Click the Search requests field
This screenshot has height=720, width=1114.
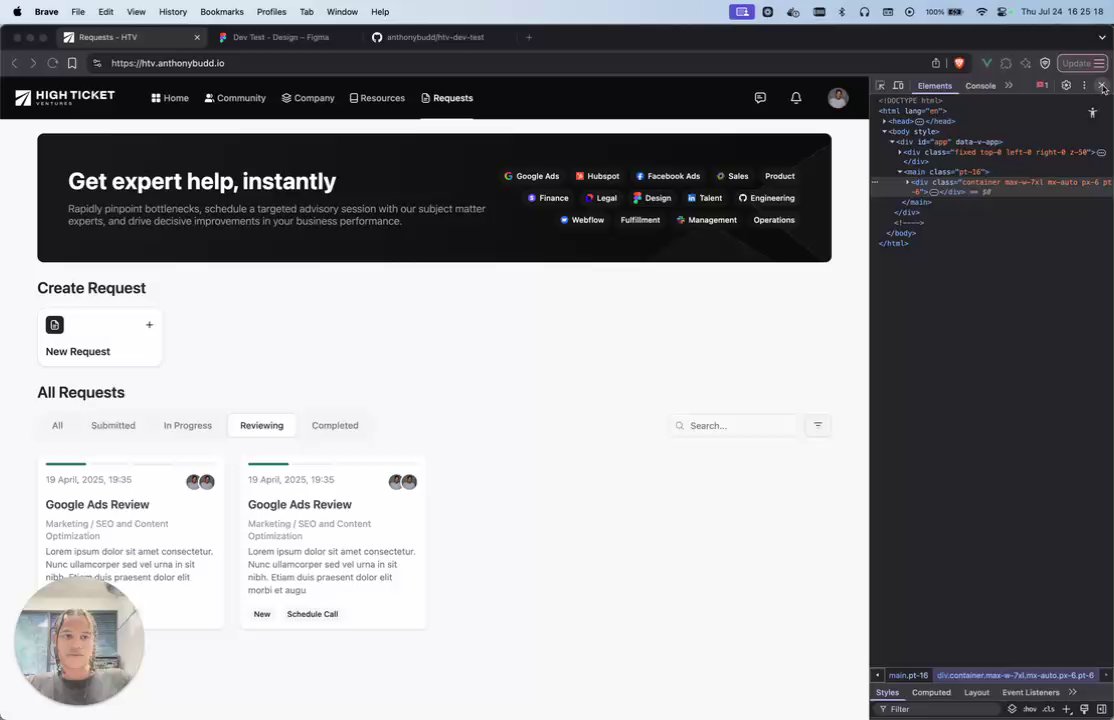tap(734, 426)
